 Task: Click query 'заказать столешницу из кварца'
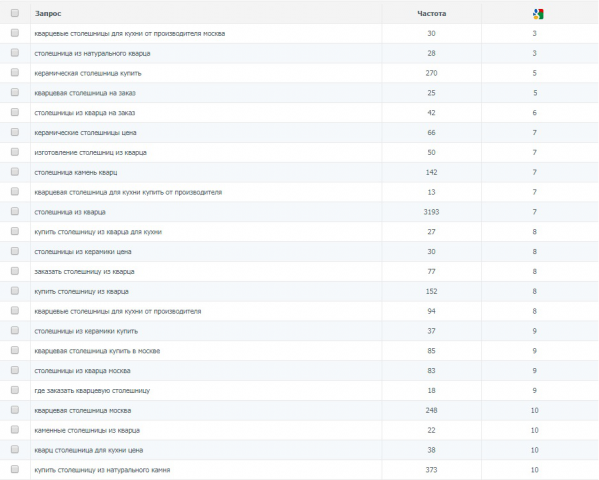[84, 272]
